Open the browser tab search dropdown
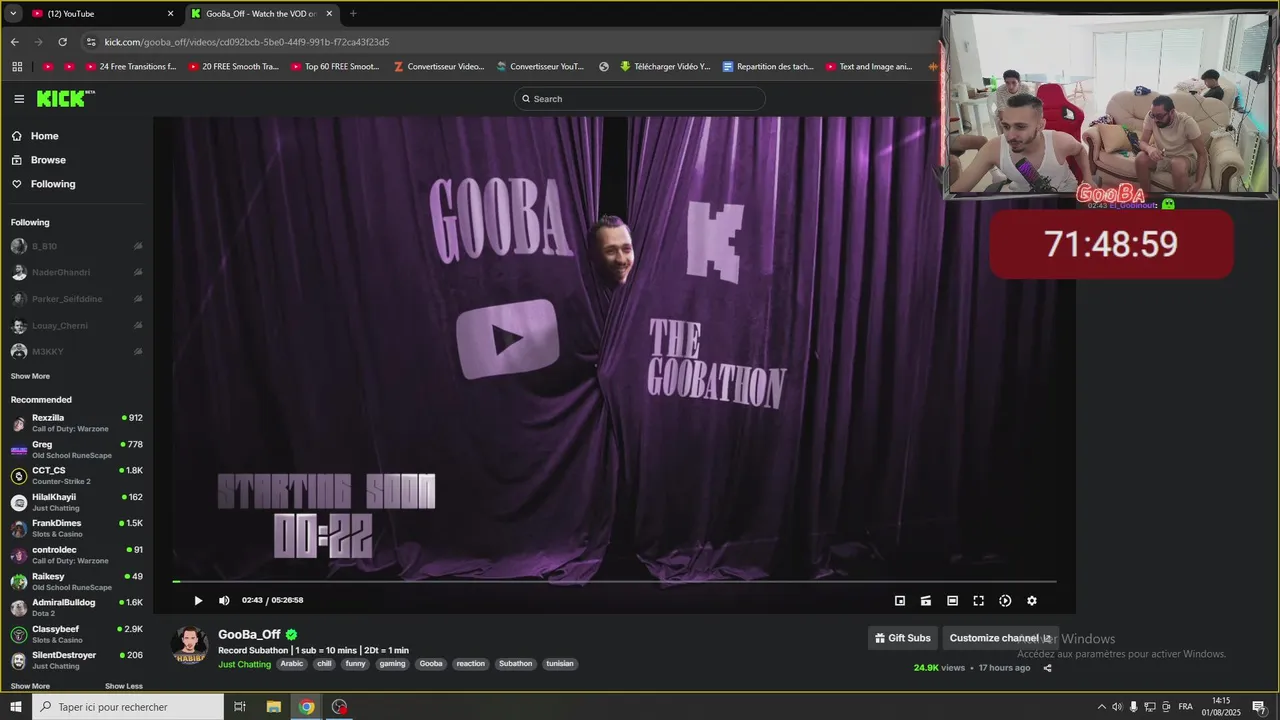The image size is (1280, 720). 13,14
